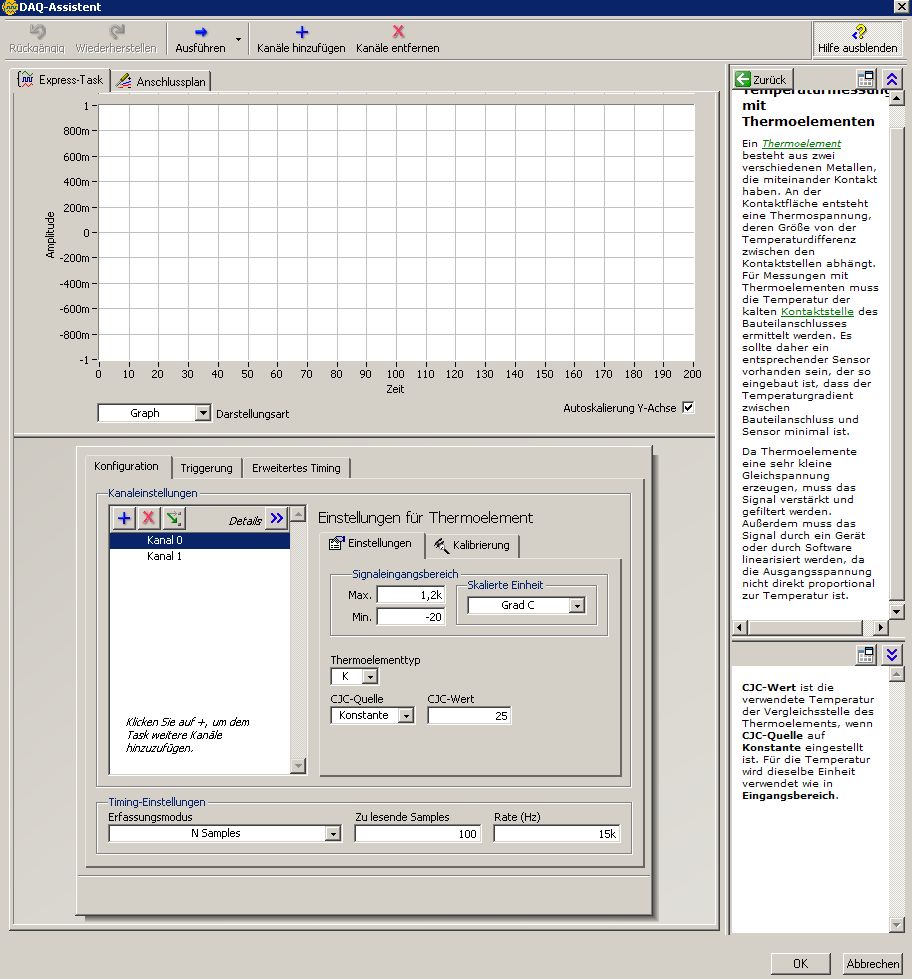Screen dimensions: 912x979
Task: Click lower help panel layout icon
Action: pos(866,654)
